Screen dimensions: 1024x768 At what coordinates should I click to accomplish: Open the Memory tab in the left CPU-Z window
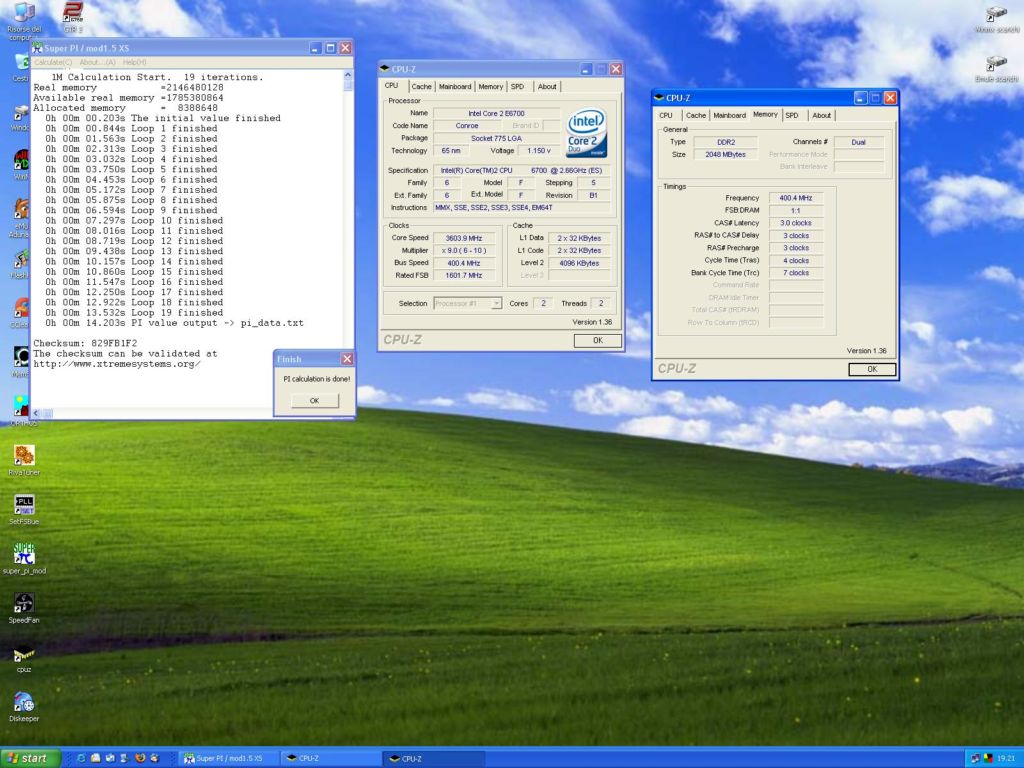[490, 86]
